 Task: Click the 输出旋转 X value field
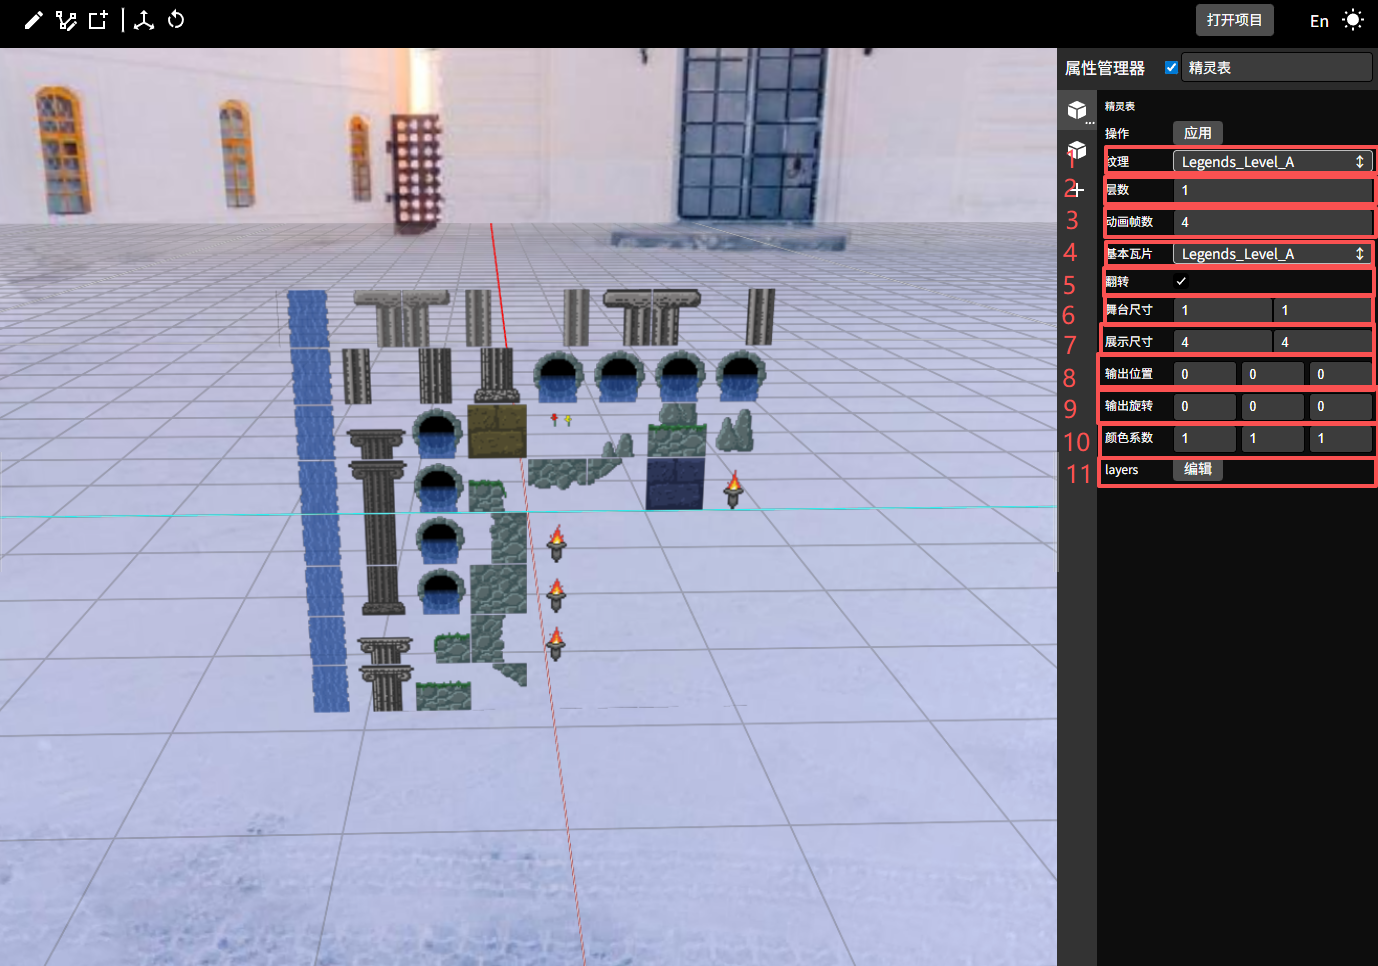(x=1205, y=406)
